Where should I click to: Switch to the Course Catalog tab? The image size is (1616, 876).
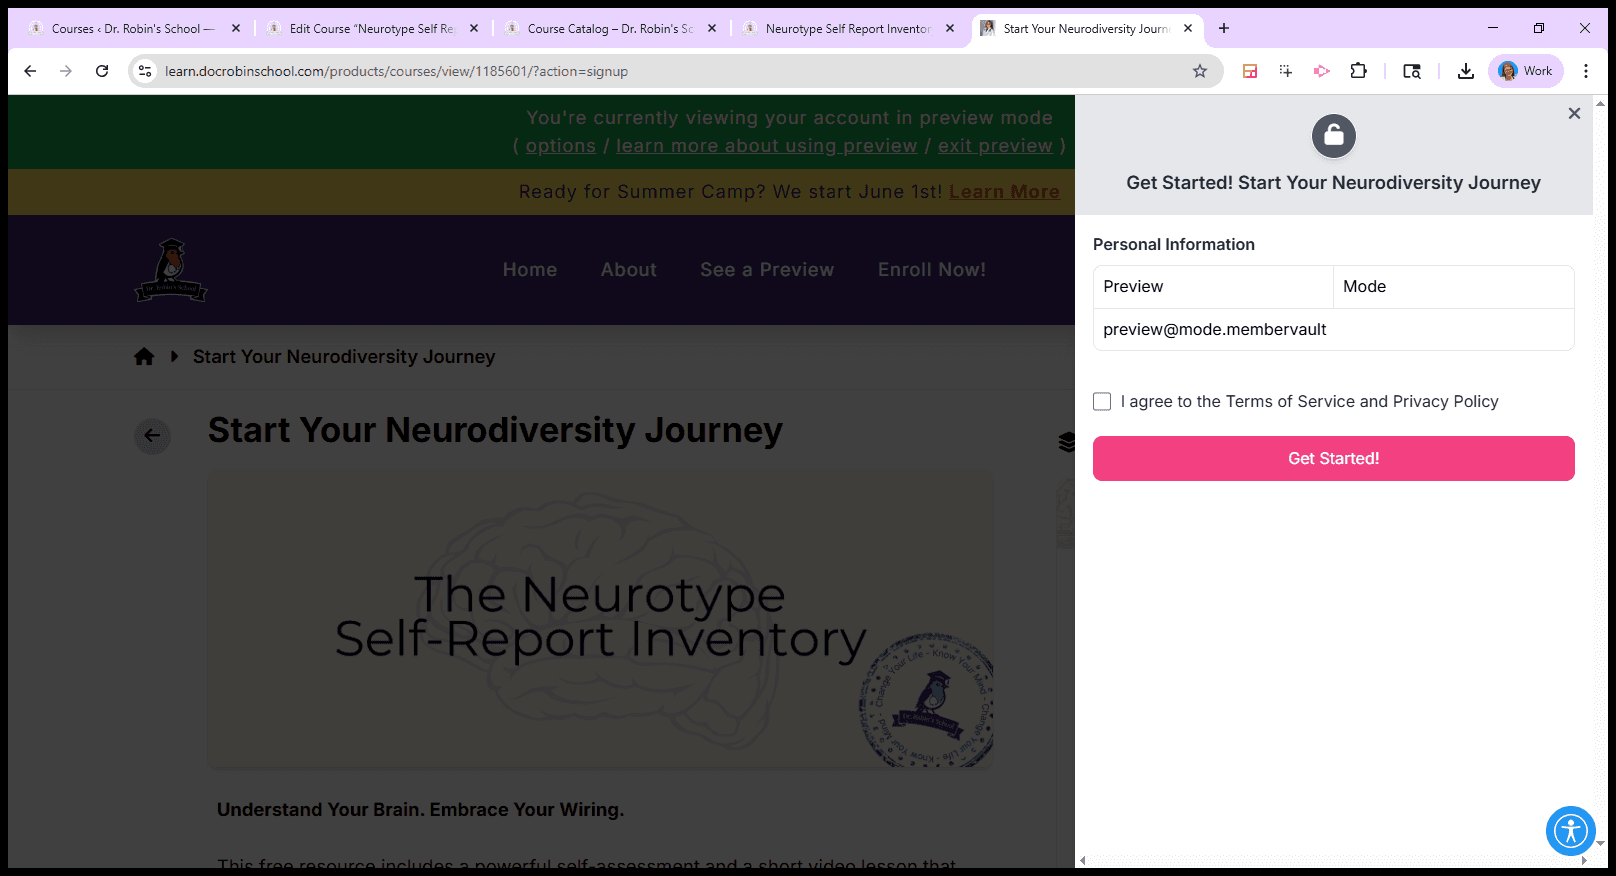tap(610, 28)
